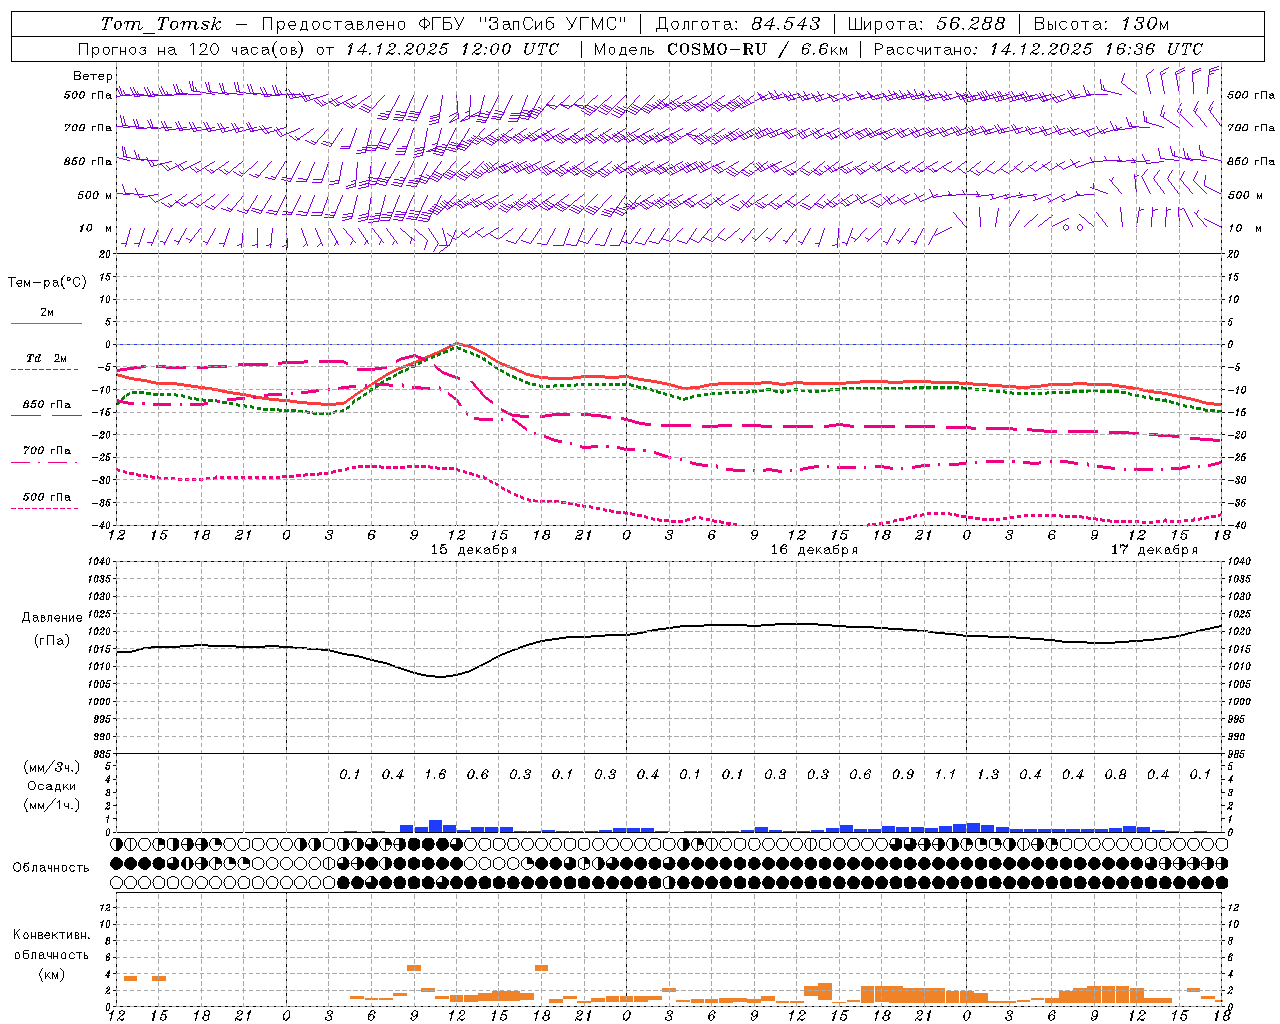1280x1024 pixels.
Task: Click the 1.1 precipitation value
Action: pyautogui.click(x=945, y=774)
